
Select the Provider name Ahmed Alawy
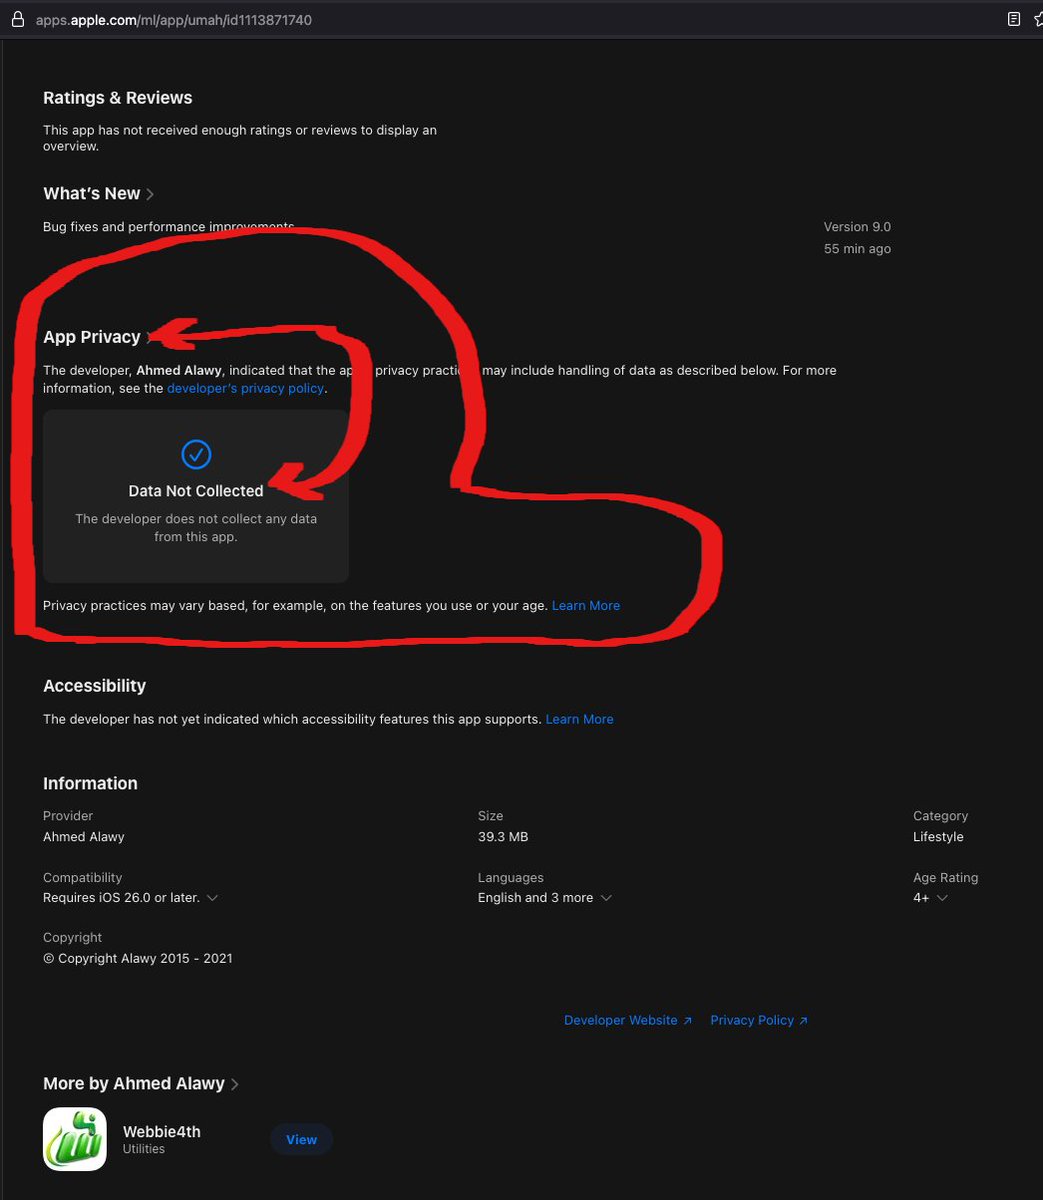84,837
